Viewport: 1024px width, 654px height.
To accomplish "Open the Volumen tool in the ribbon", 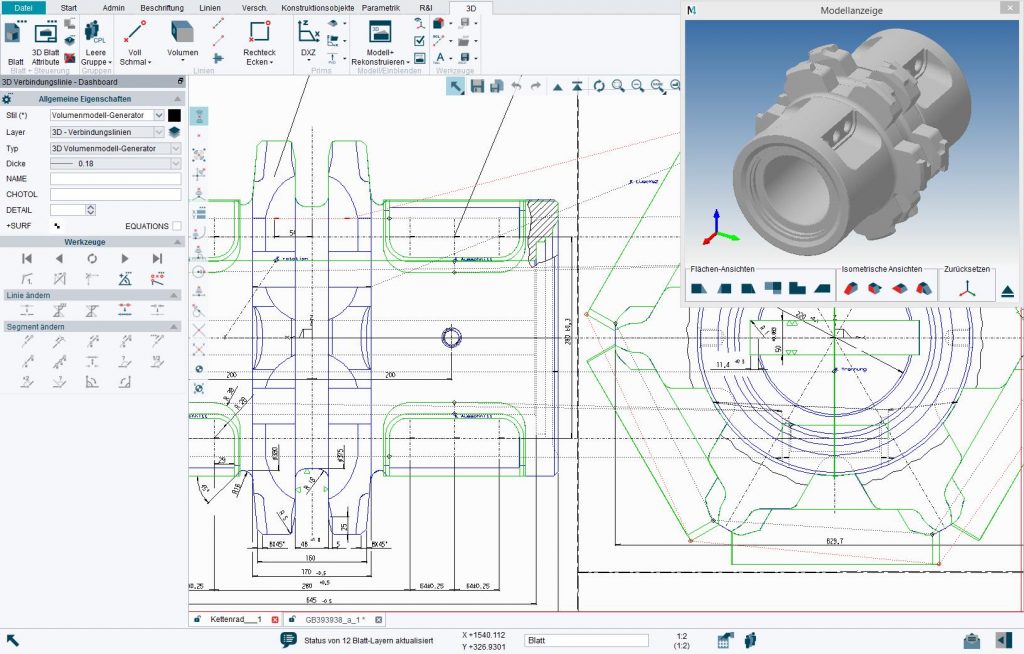I will [182, 33].
